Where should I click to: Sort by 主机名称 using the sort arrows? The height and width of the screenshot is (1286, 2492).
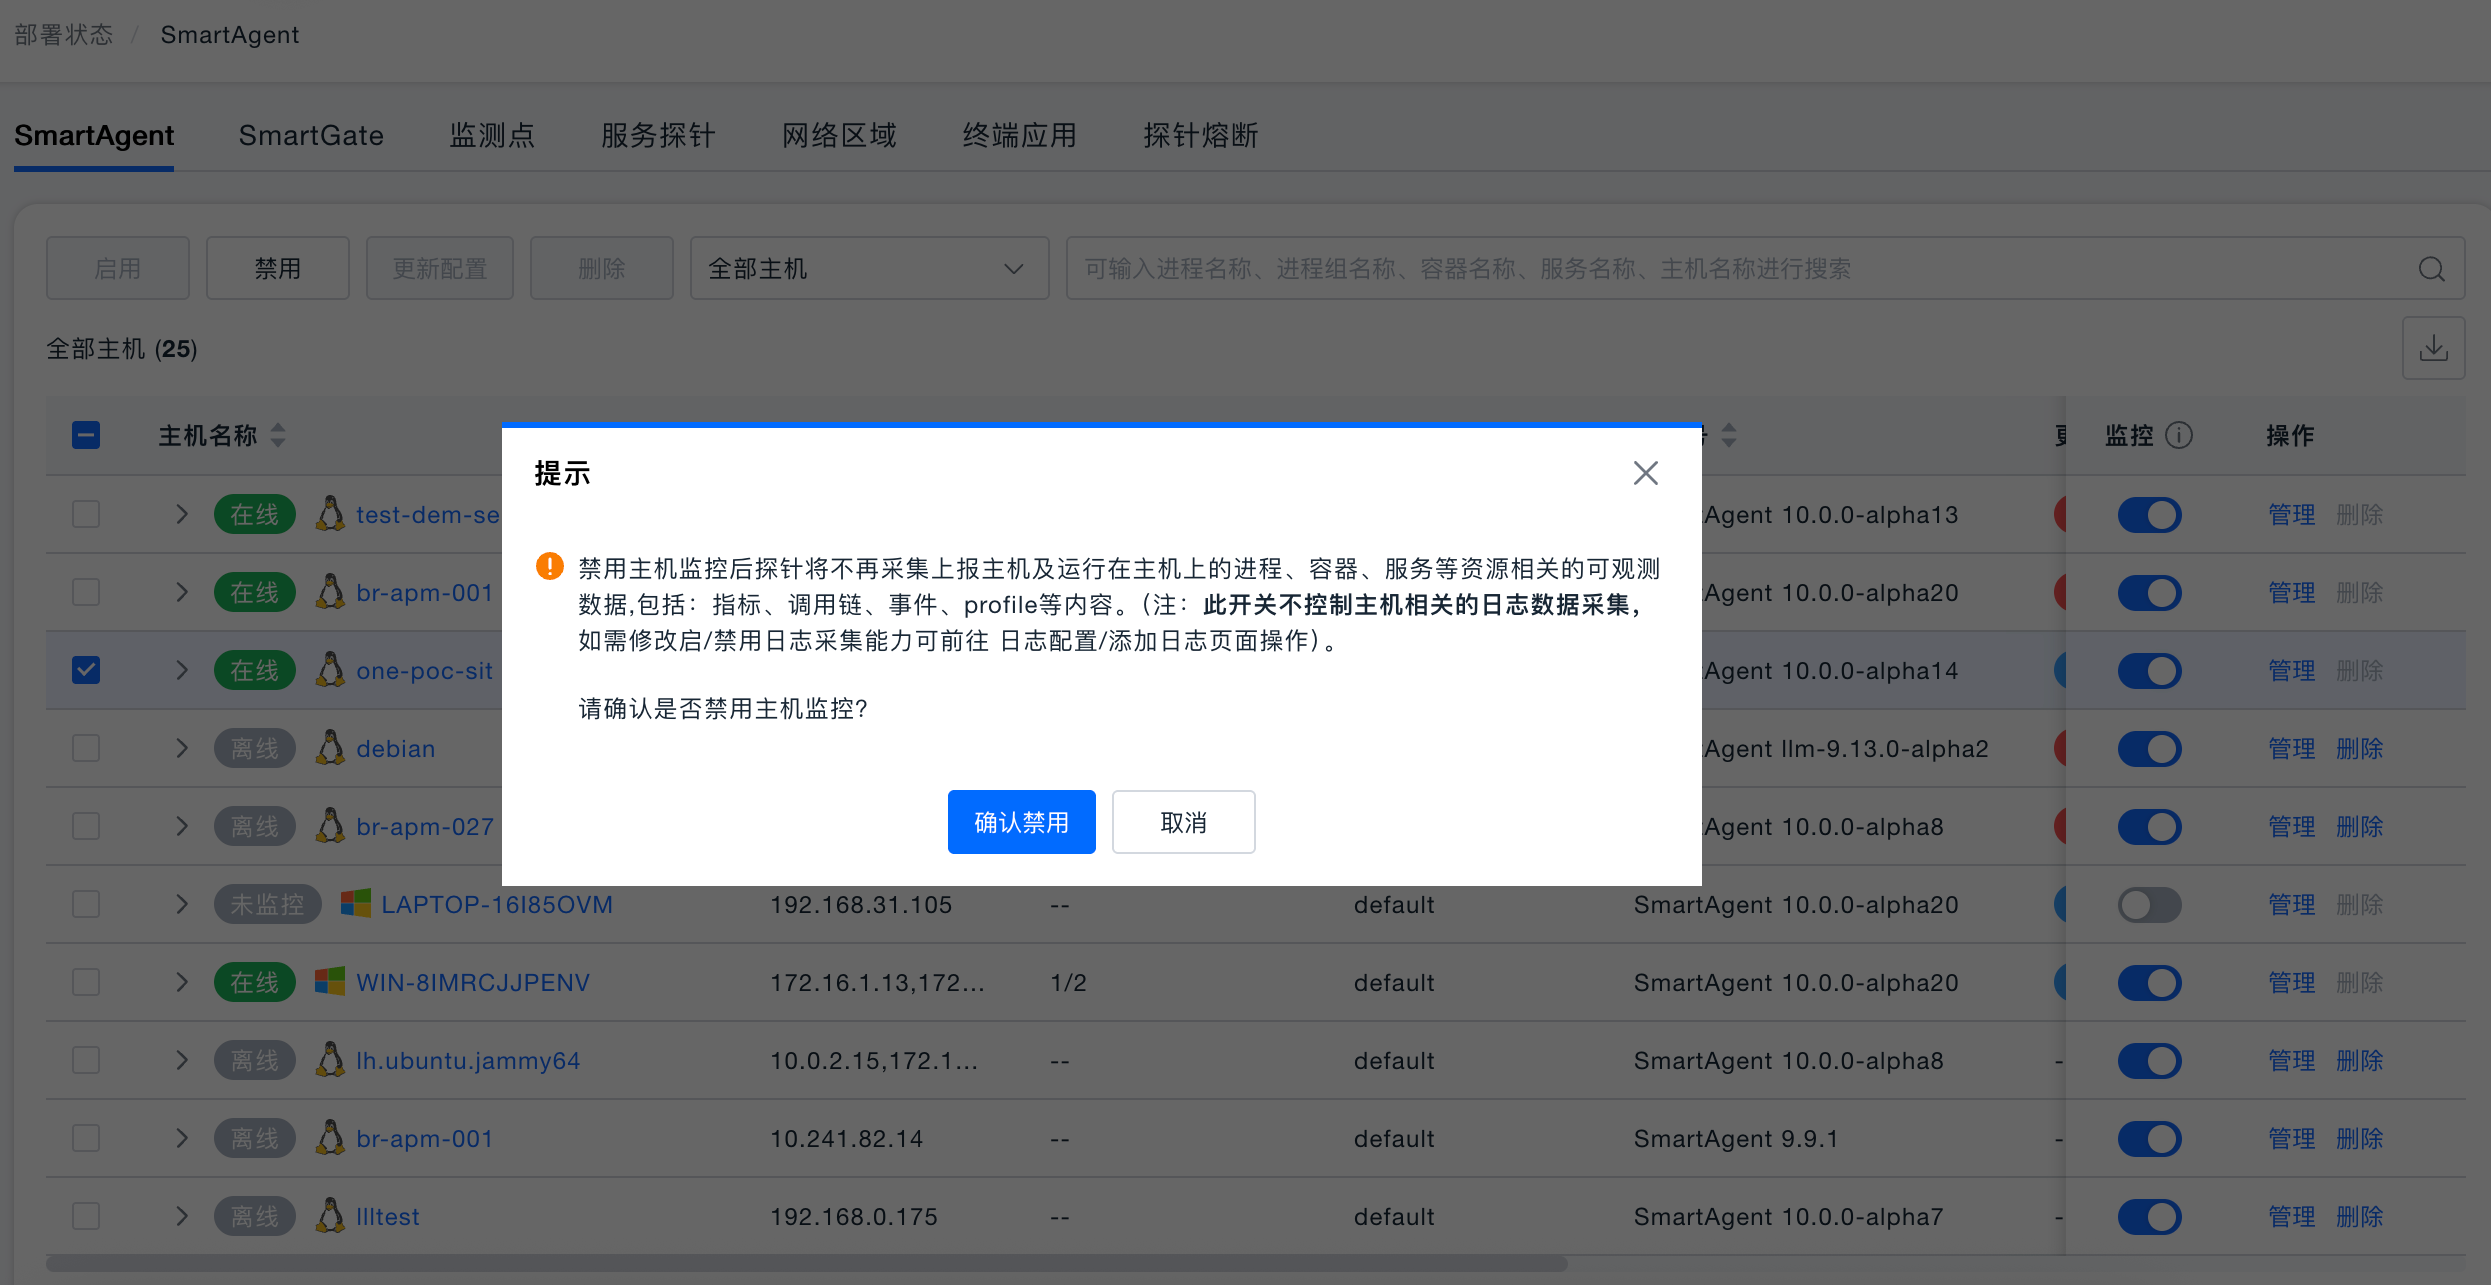[278, 436]
